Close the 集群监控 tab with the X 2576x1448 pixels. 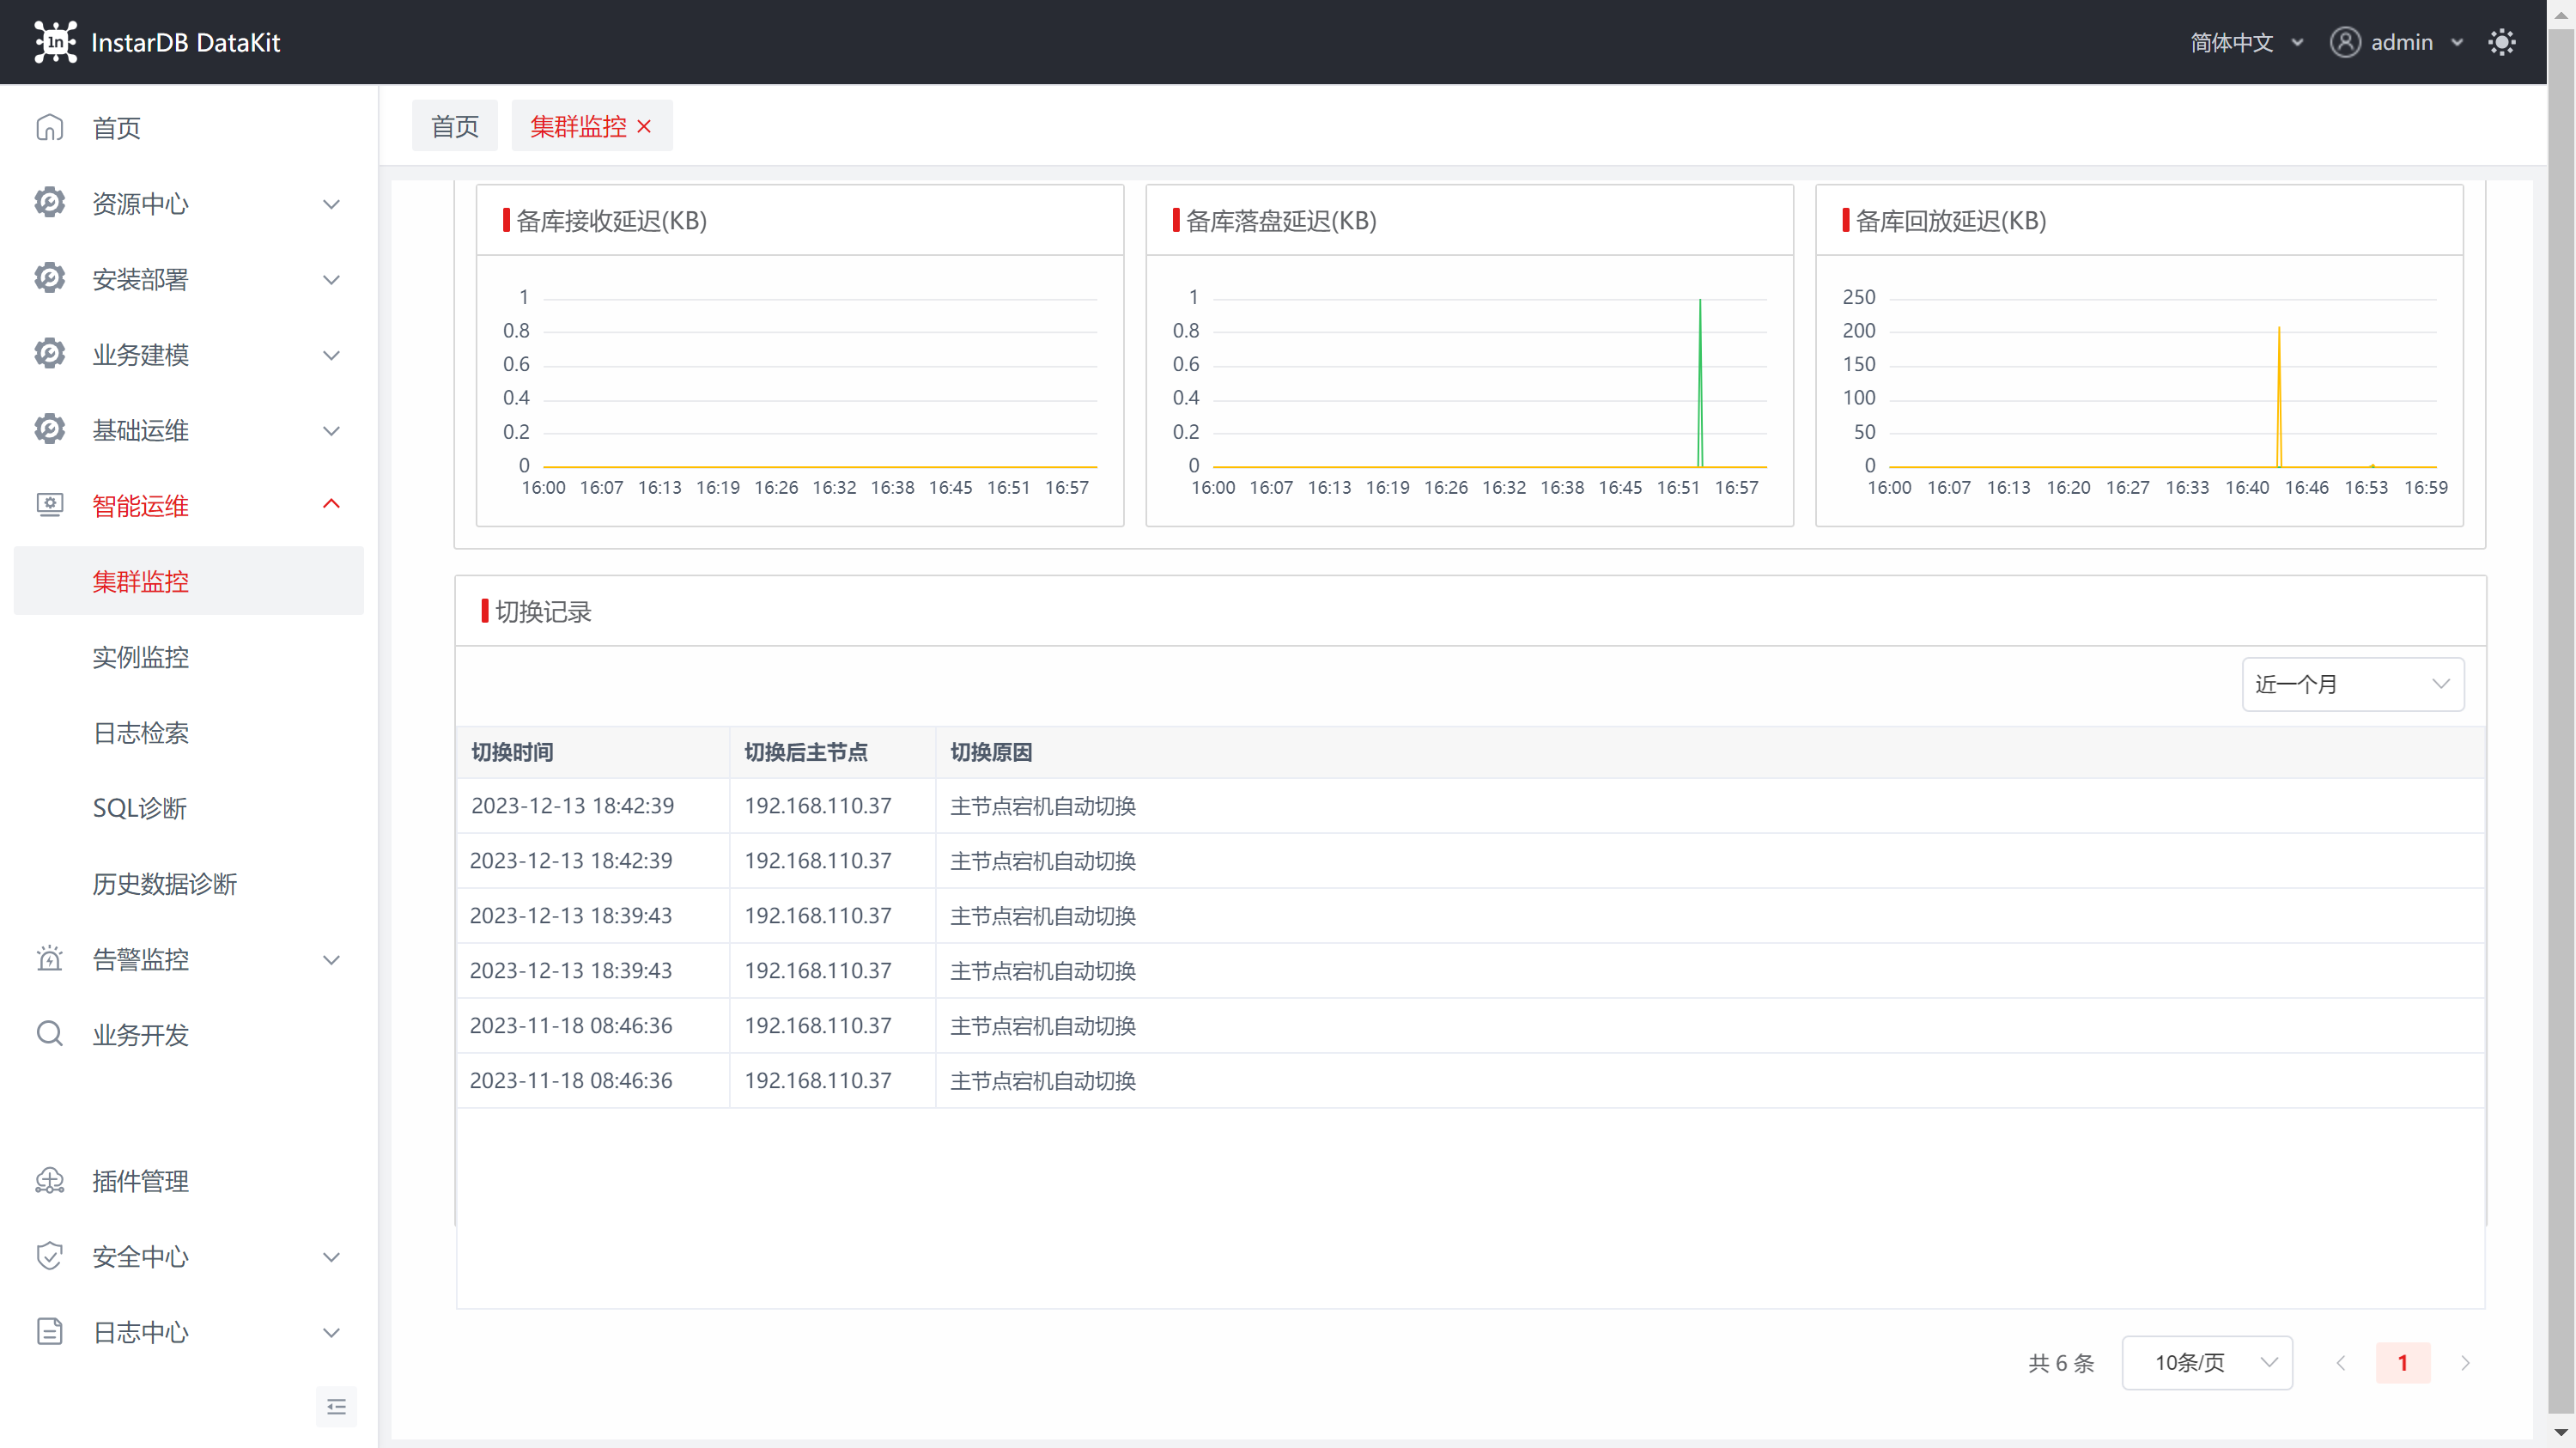(x=644, y=127)
